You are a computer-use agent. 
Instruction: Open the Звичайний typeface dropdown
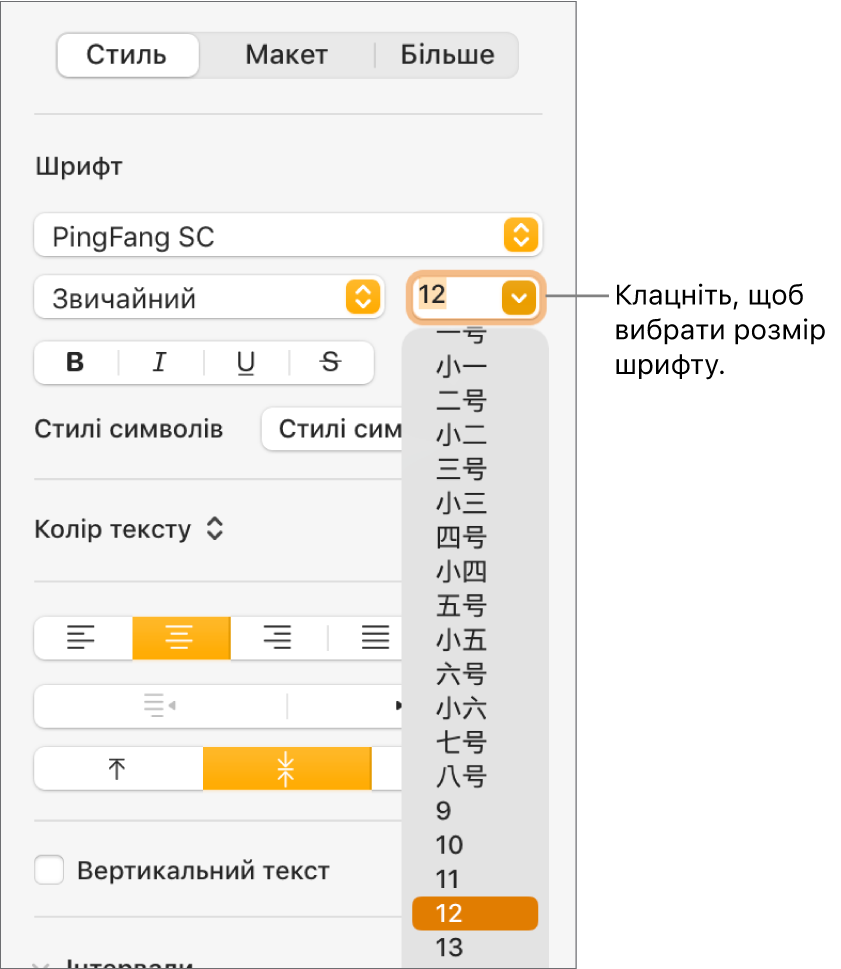click(x=209, y=298)
